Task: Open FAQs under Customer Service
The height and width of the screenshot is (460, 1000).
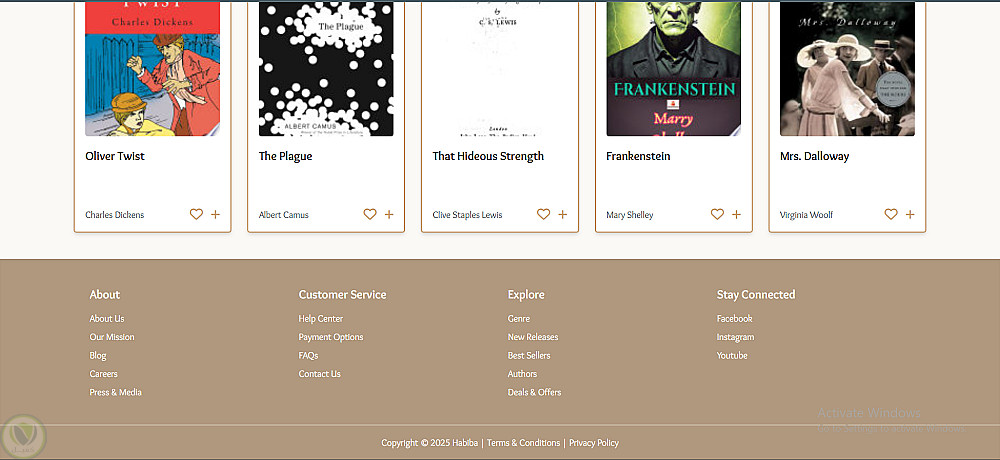Action: (x=308, y=356)
